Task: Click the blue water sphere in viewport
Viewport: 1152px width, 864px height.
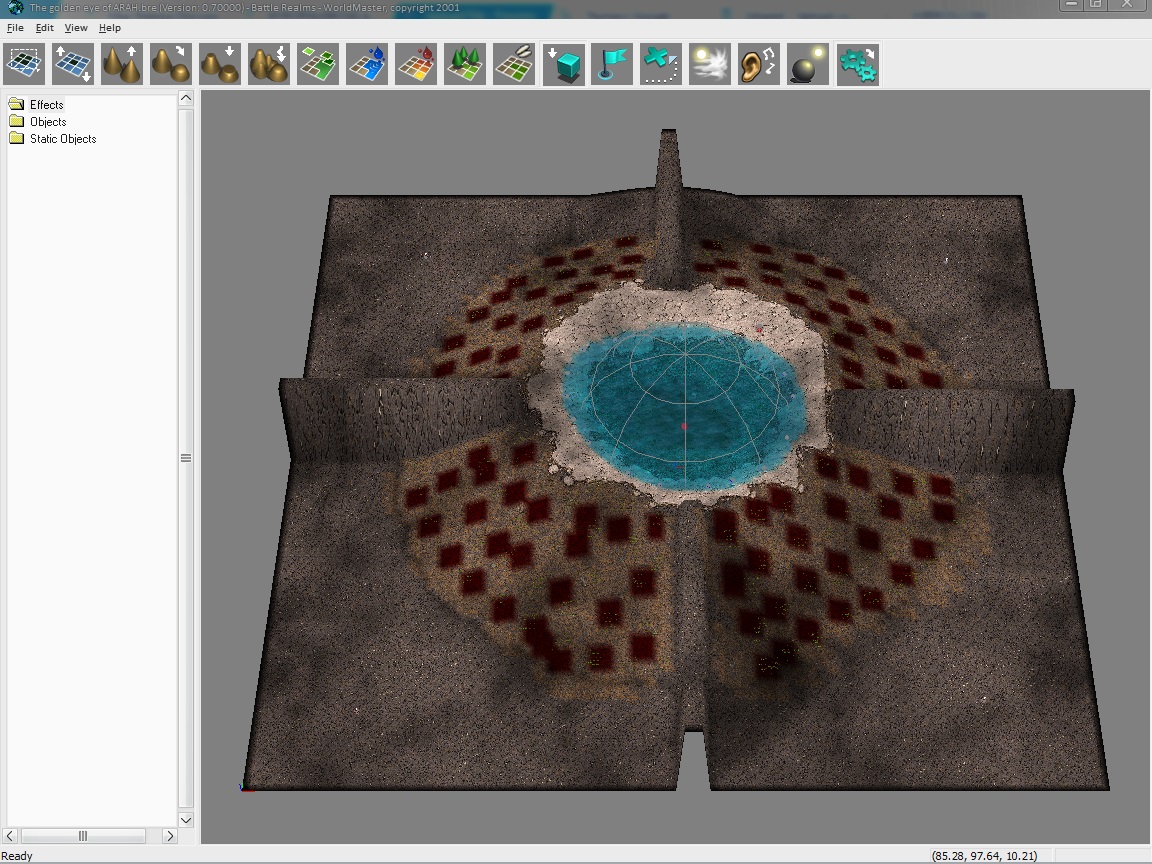Action: coord(684,408)
